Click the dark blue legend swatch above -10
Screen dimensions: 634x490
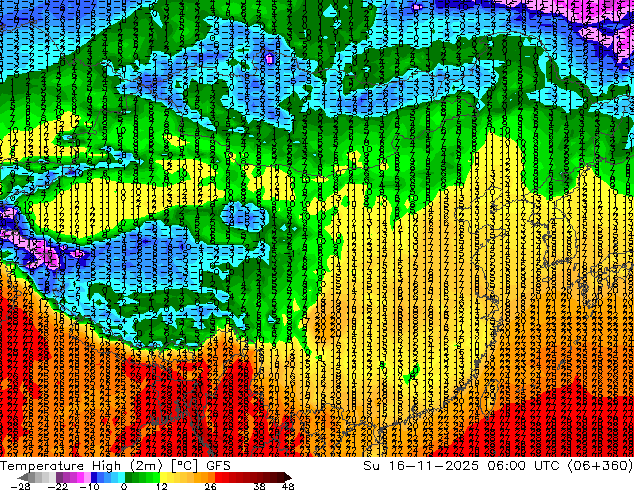[x=94, y=477]
